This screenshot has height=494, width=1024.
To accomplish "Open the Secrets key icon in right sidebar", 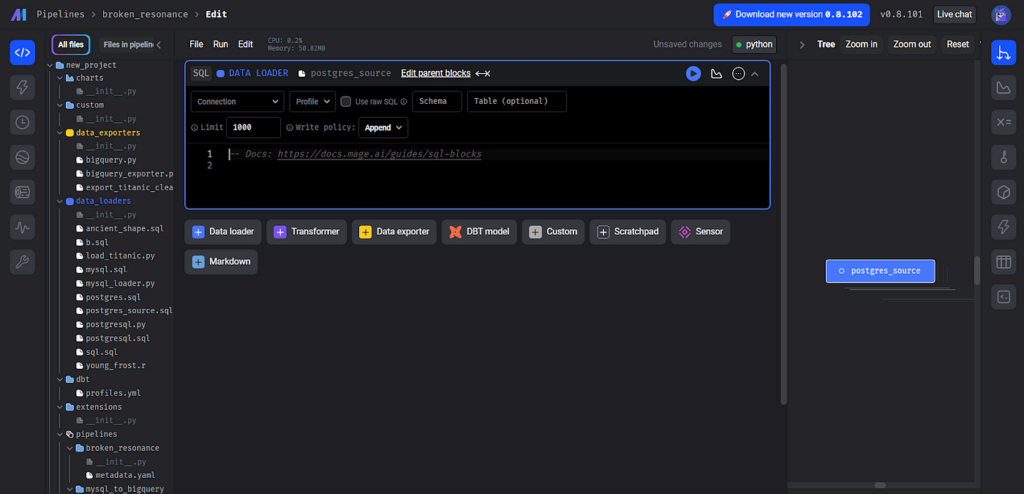I will (1003, 157).
